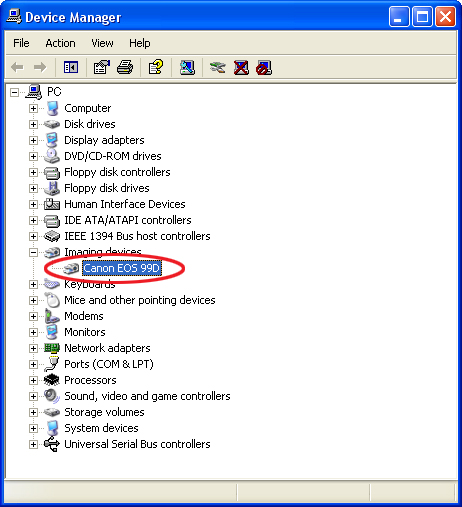This screenshot has width=462, height=507.
Task: Click the Print toolbar icon
Action: pos(125,67)
